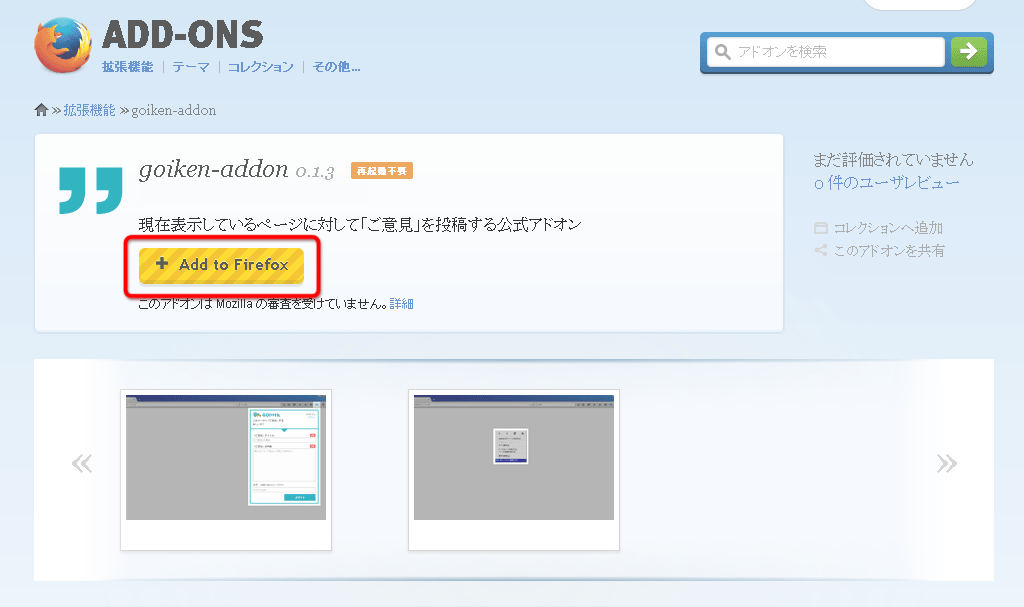Screen dimensions: 1024x607
Task: Click 拡張機能 in the breadcrumb
Action: [x=89, y=110]
